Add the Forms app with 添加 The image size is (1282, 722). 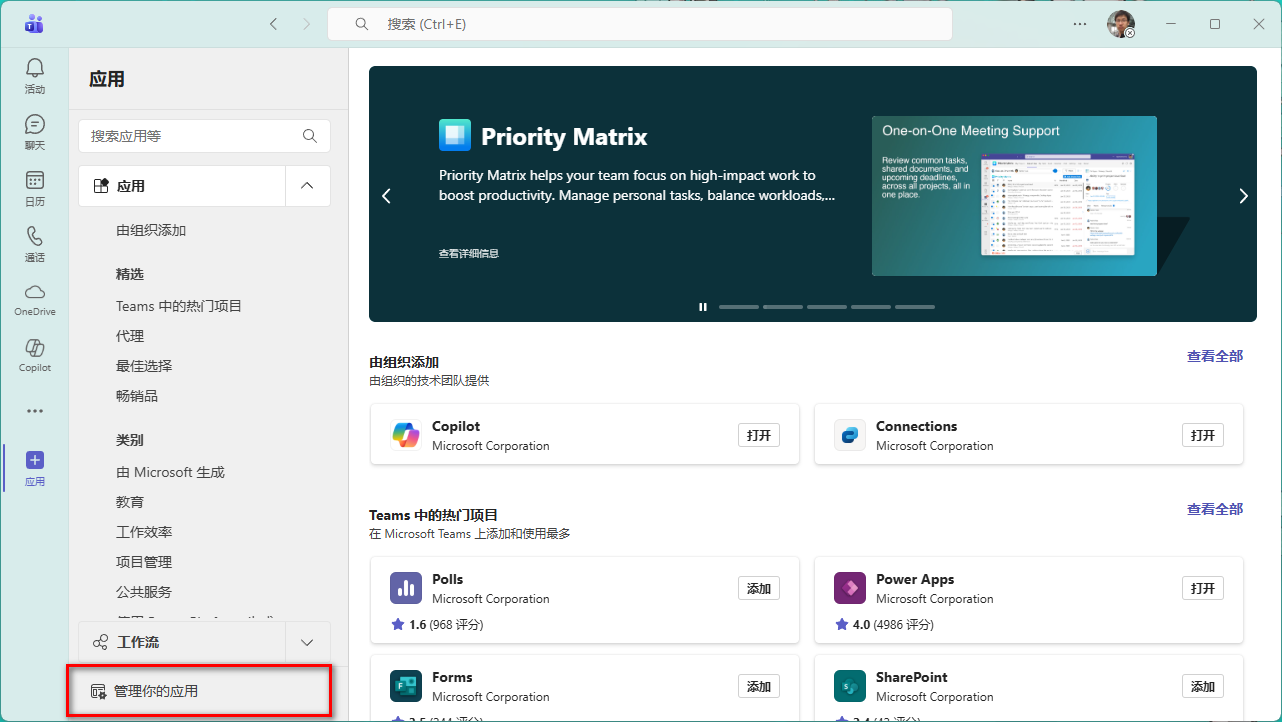759,686
